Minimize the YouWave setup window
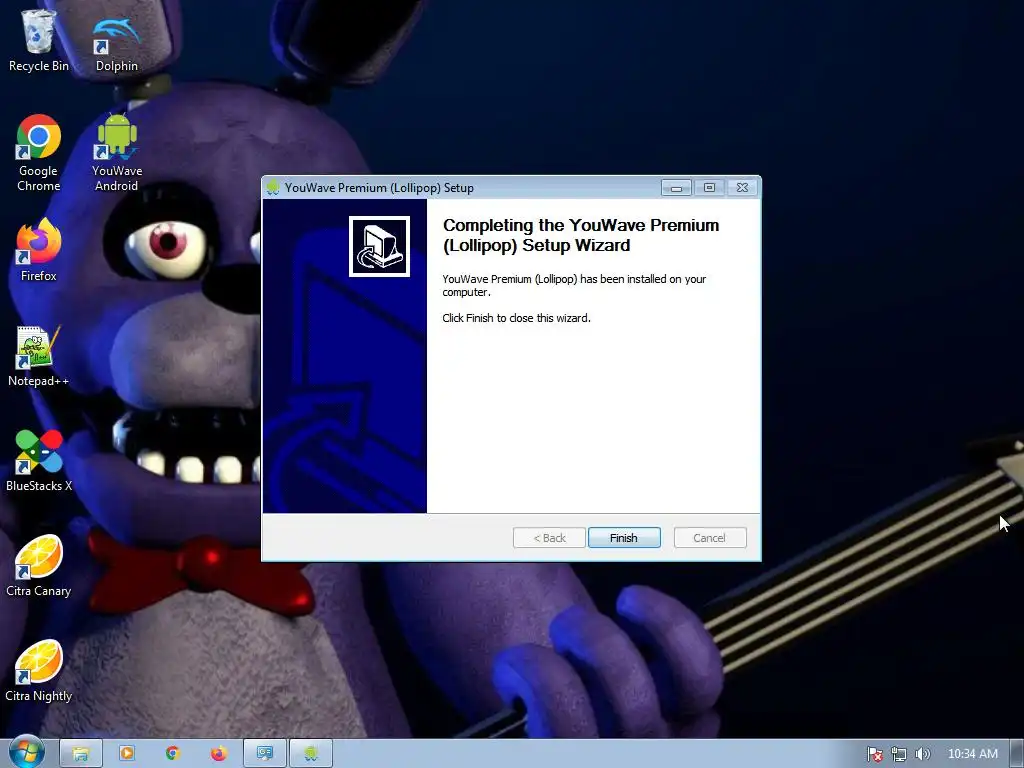 pyautogui.click(x=677, y=188)
